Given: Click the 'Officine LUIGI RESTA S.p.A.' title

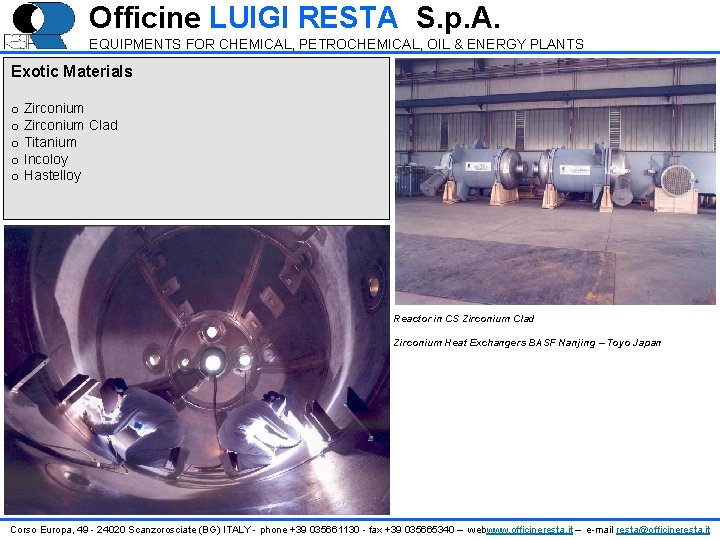Looking at the screenshot, I should [x=294, y=17].
